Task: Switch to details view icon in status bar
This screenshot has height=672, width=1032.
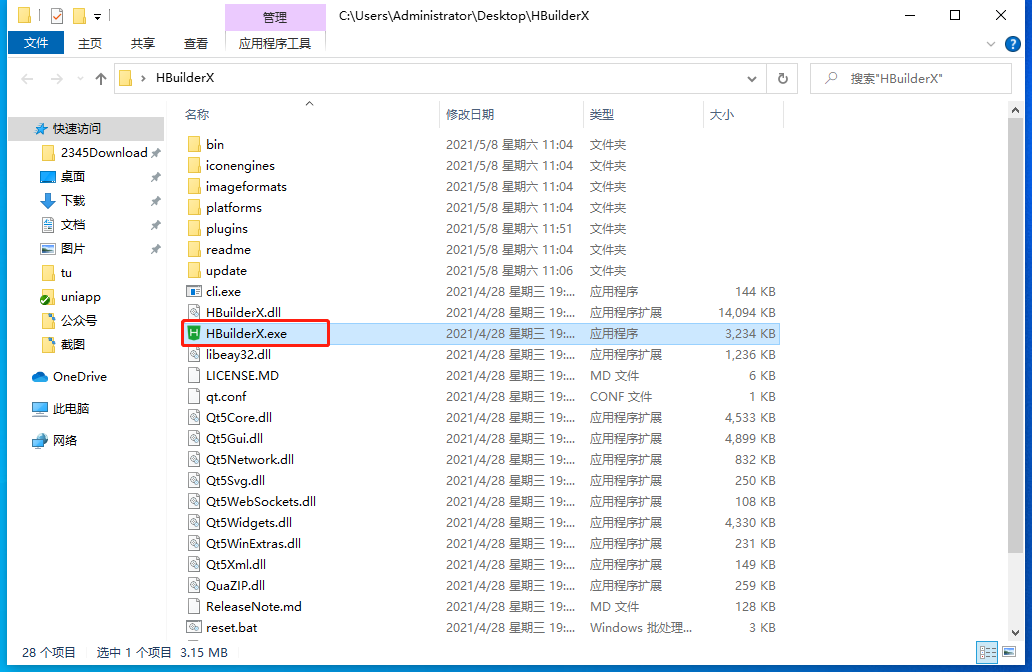Action: pos(986,652)
